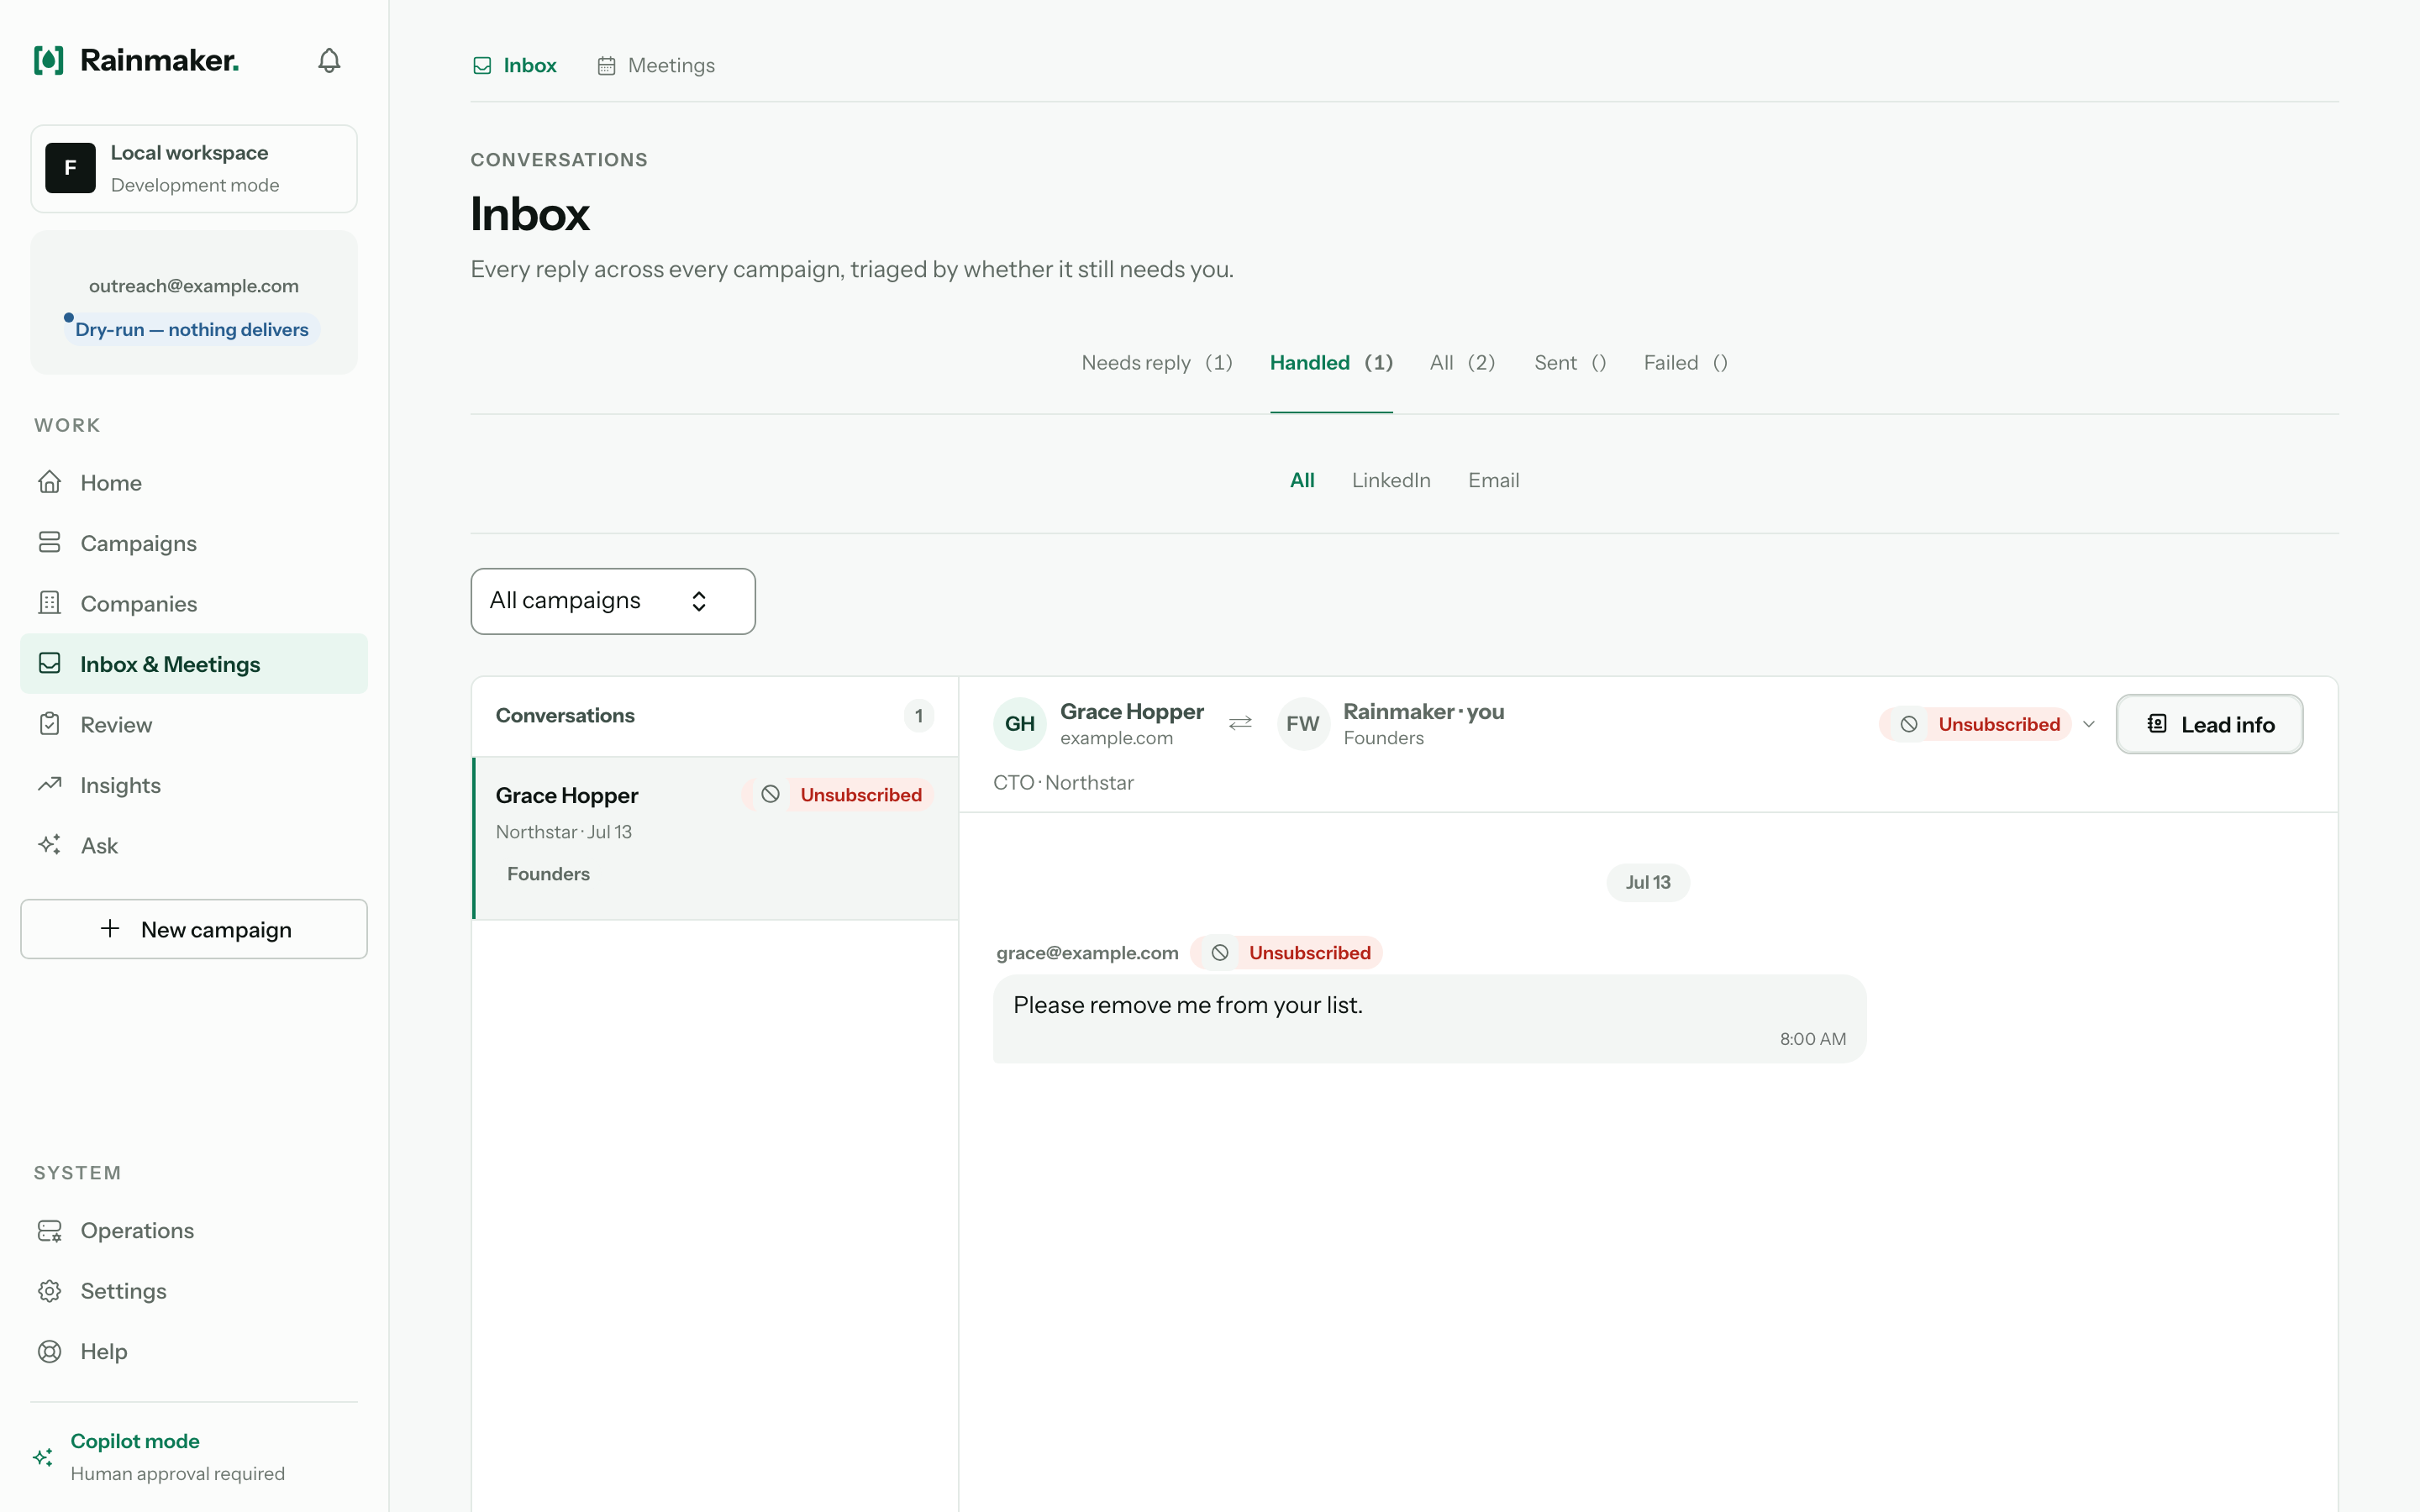Screen dimensions: 2420x1512
Task: Filter by LinkedIn channel
Action: point(1391,480)
